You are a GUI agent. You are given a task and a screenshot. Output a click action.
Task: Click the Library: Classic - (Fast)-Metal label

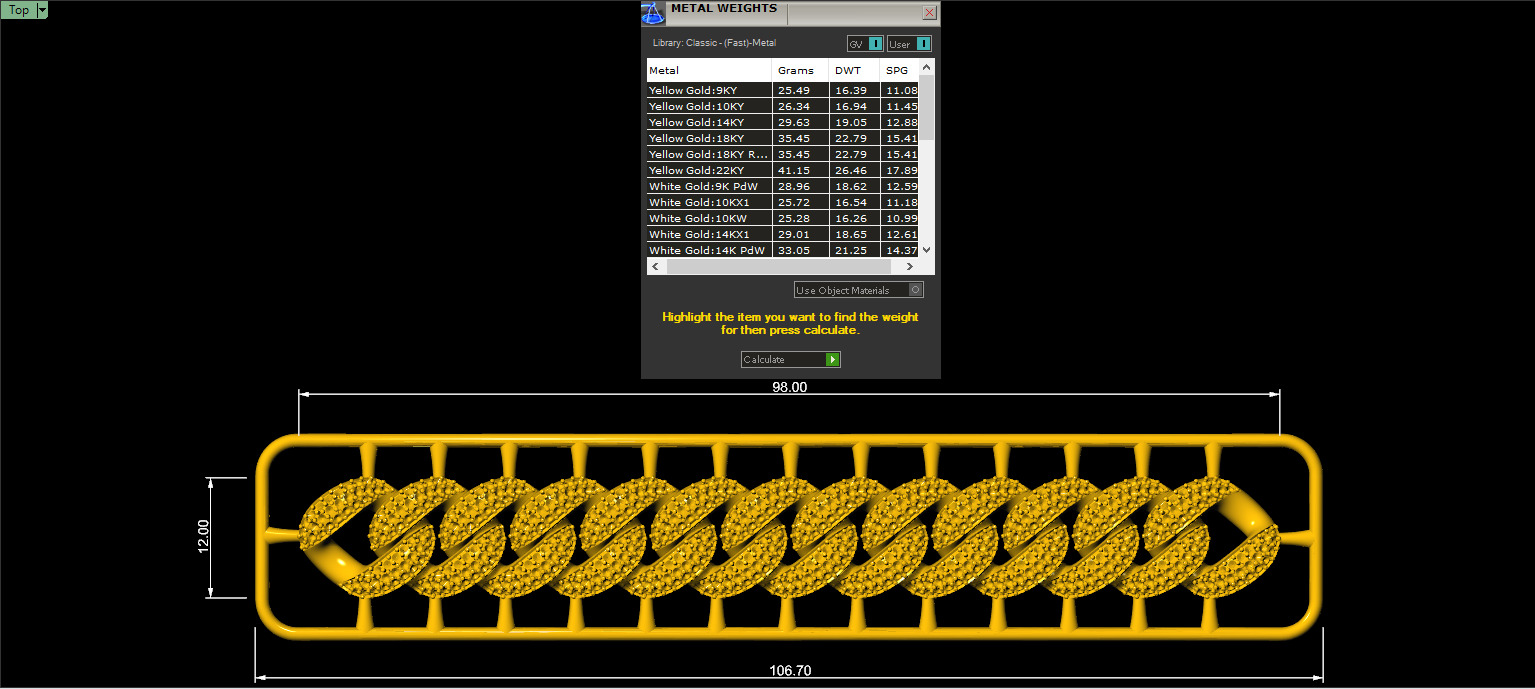click(714, 43)
